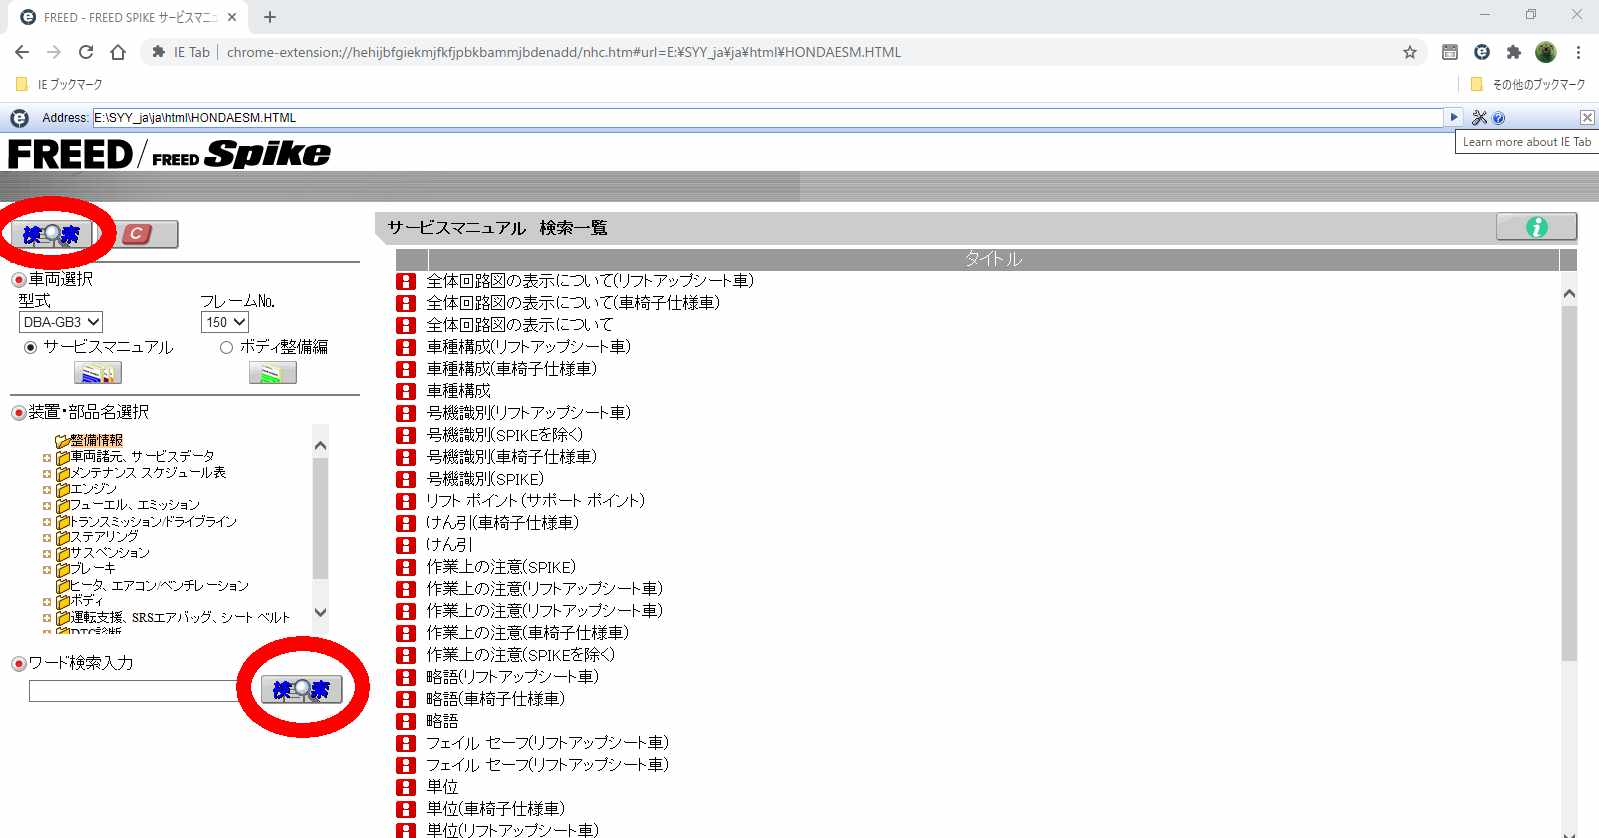Viewport: 1599px width, 838px height.
Task: Open the body repair book icon
Action: [x=272, y=373]
